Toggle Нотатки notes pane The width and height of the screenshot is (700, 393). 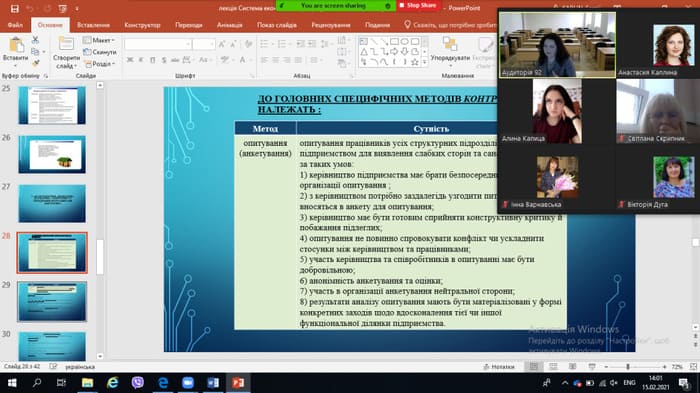499,367
